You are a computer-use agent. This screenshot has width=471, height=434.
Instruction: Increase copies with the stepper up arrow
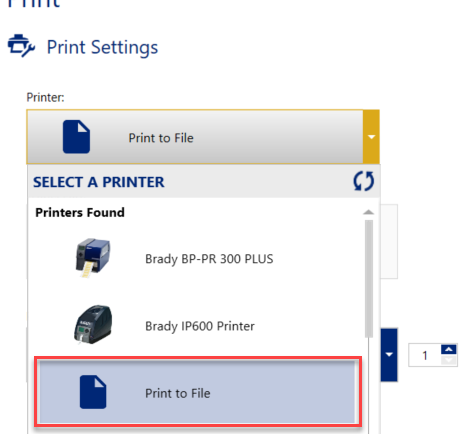[x=449, y=349]
